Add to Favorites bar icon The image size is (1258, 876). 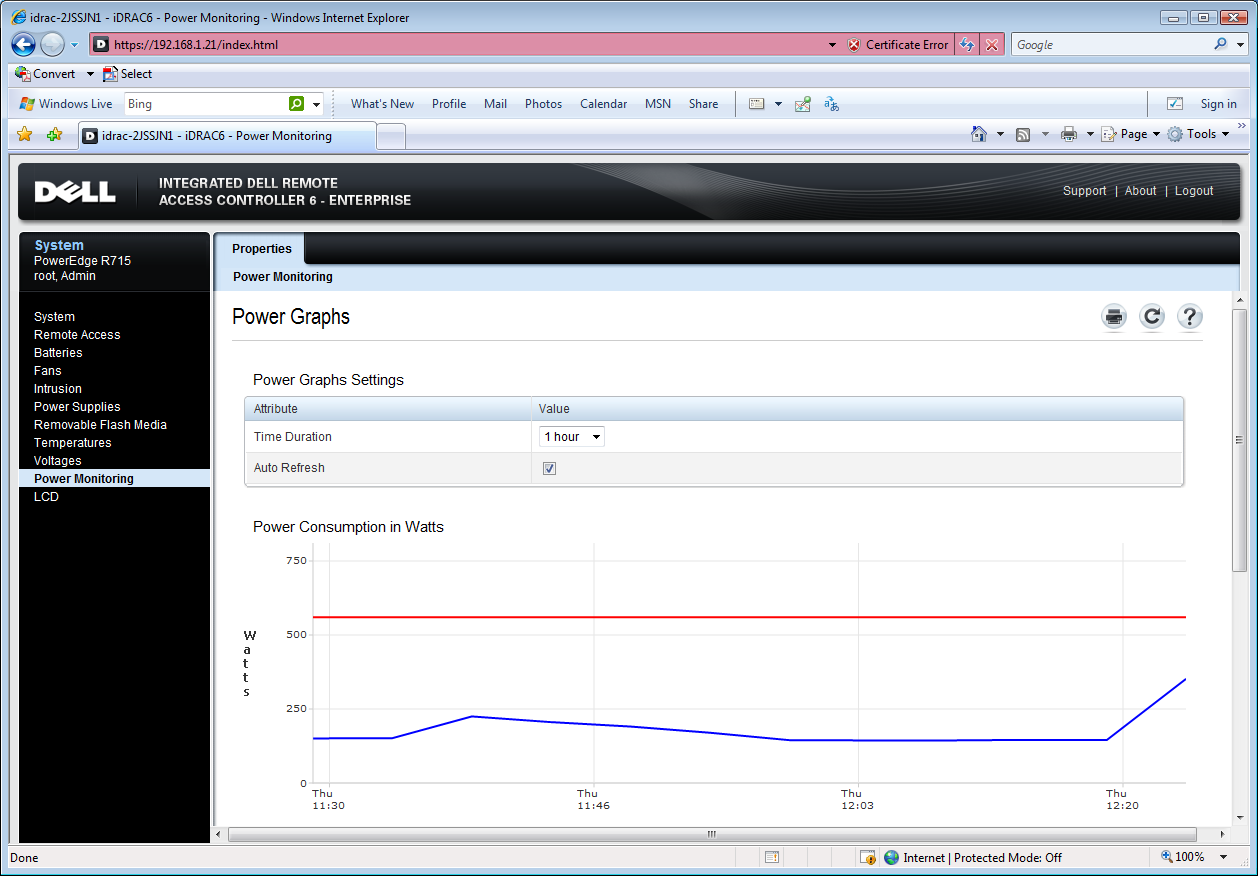(x=54, y=134)
